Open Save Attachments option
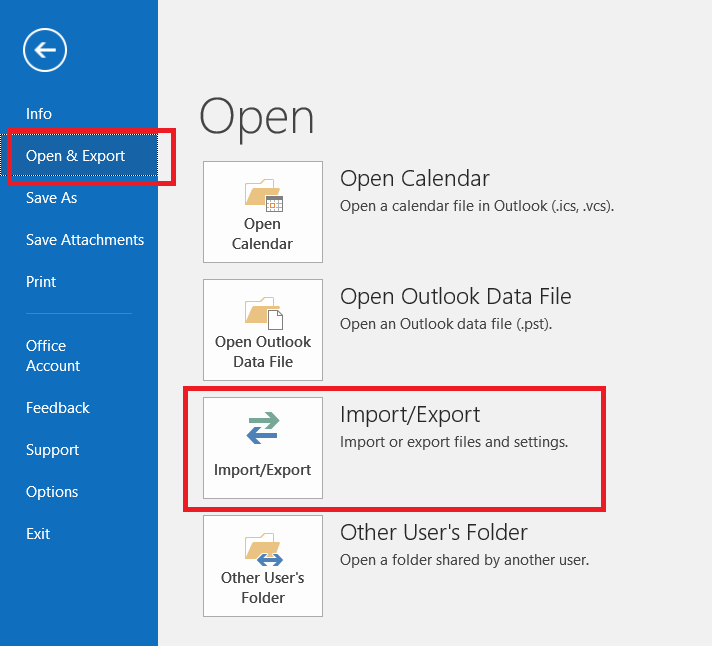This screenshot has width=712, height=646. click(x=85, y=240)
